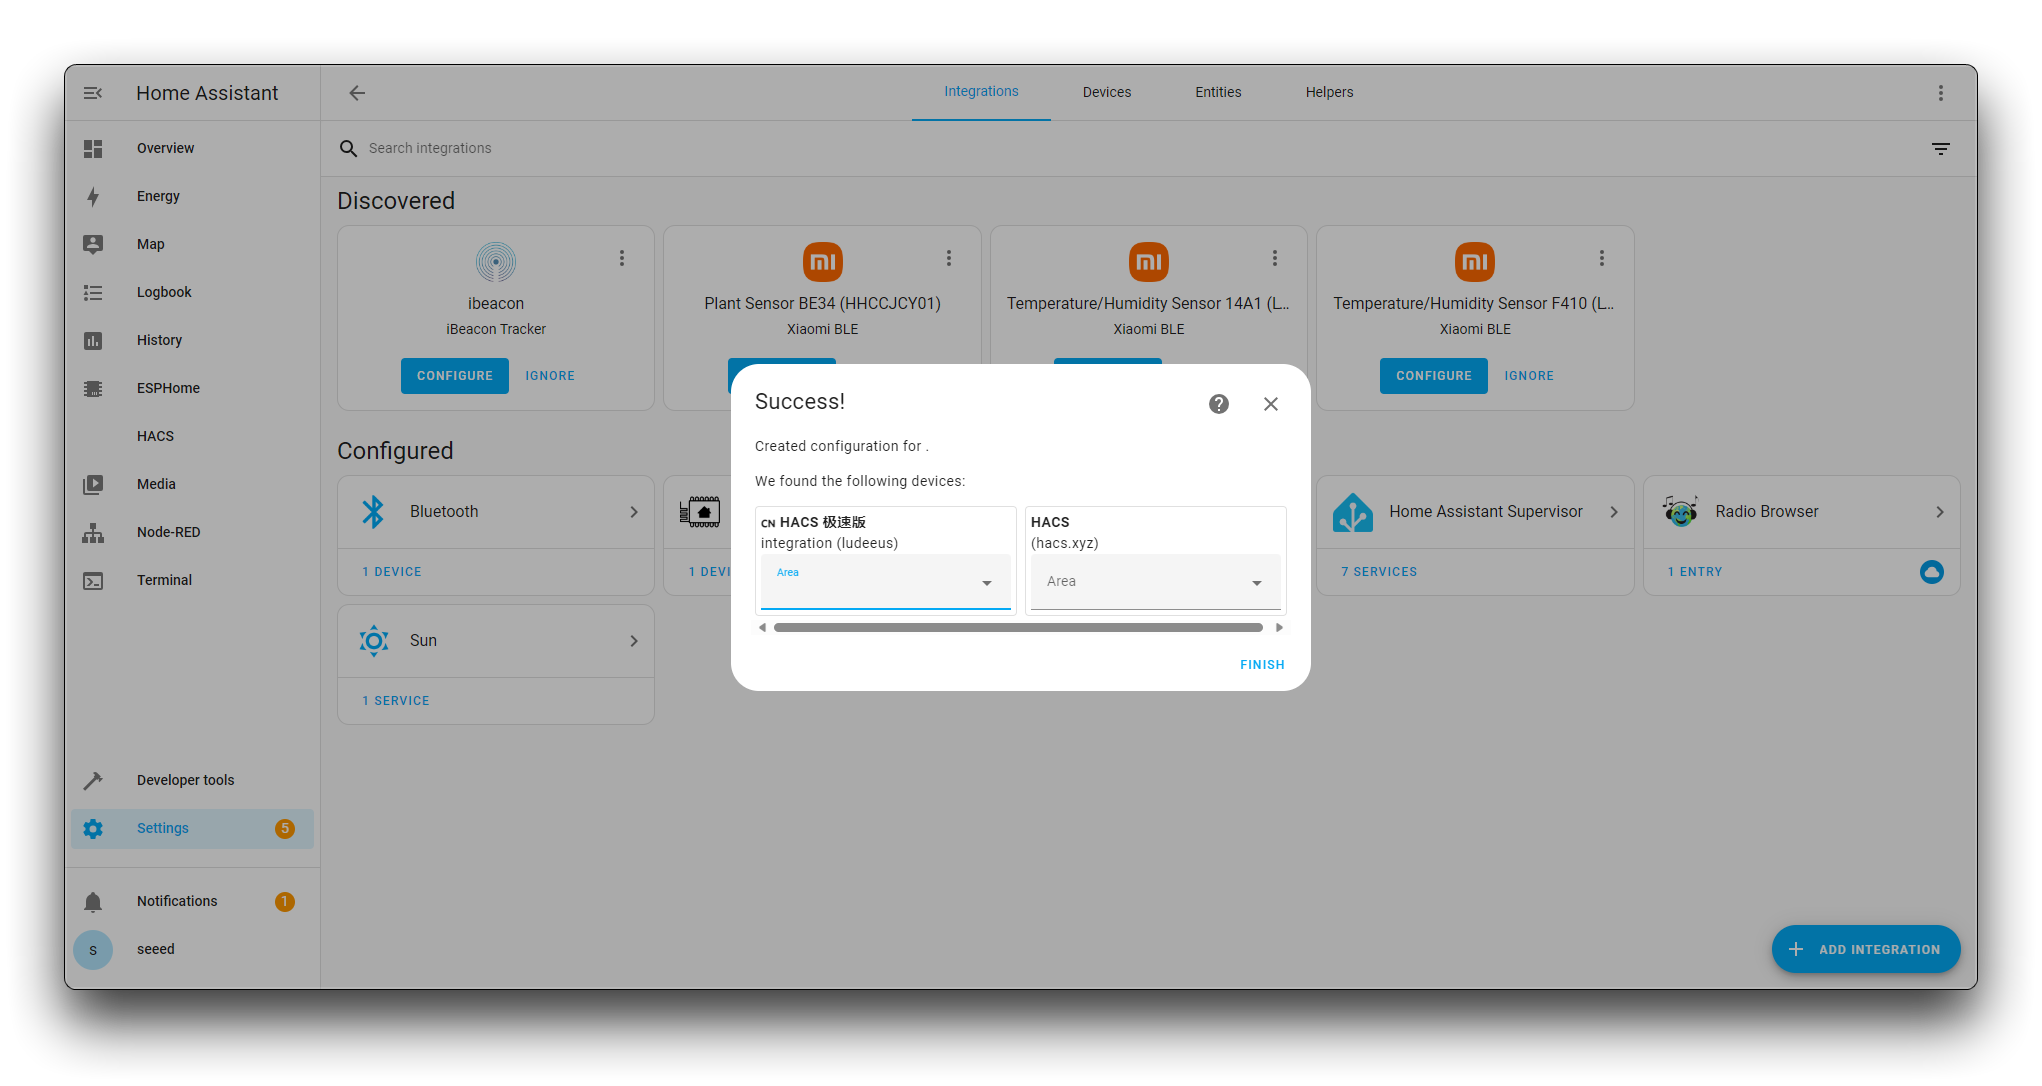2042x1086 pixels.
Task: Click Finish in Success dialog
Action: click(1262, 665)
